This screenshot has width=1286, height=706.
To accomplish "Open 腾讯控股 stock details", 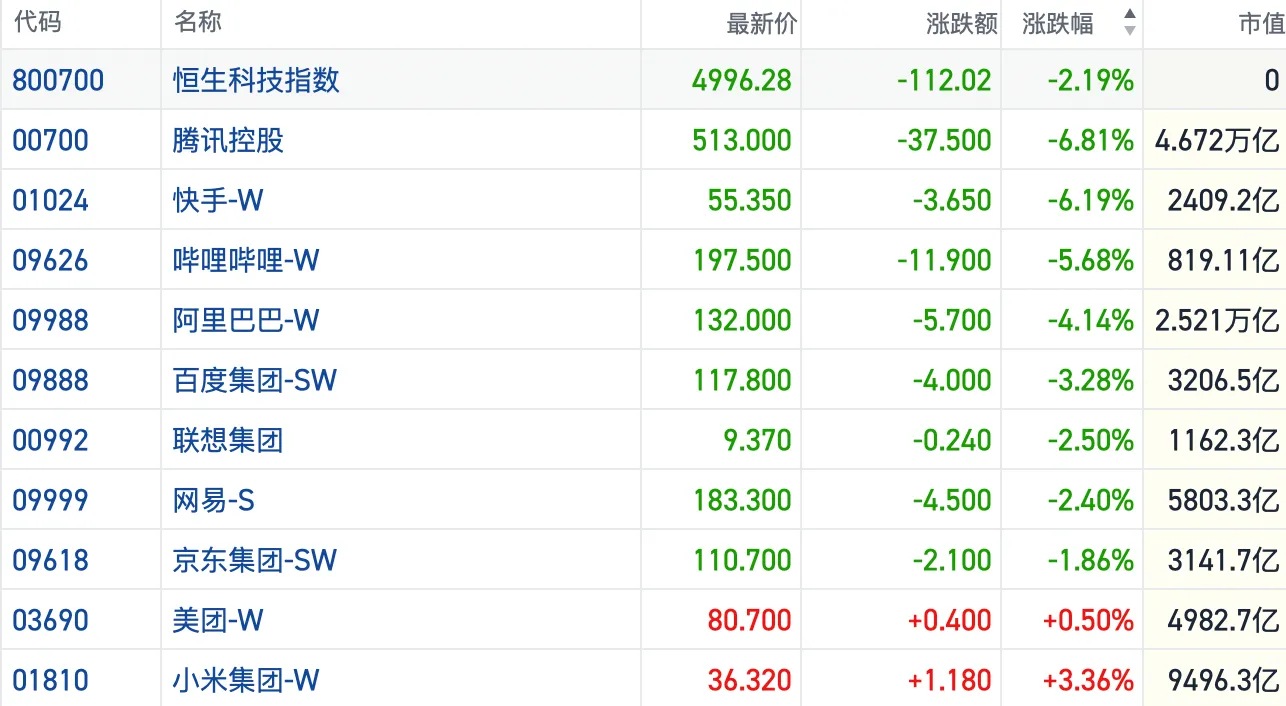I will [228, 140].
